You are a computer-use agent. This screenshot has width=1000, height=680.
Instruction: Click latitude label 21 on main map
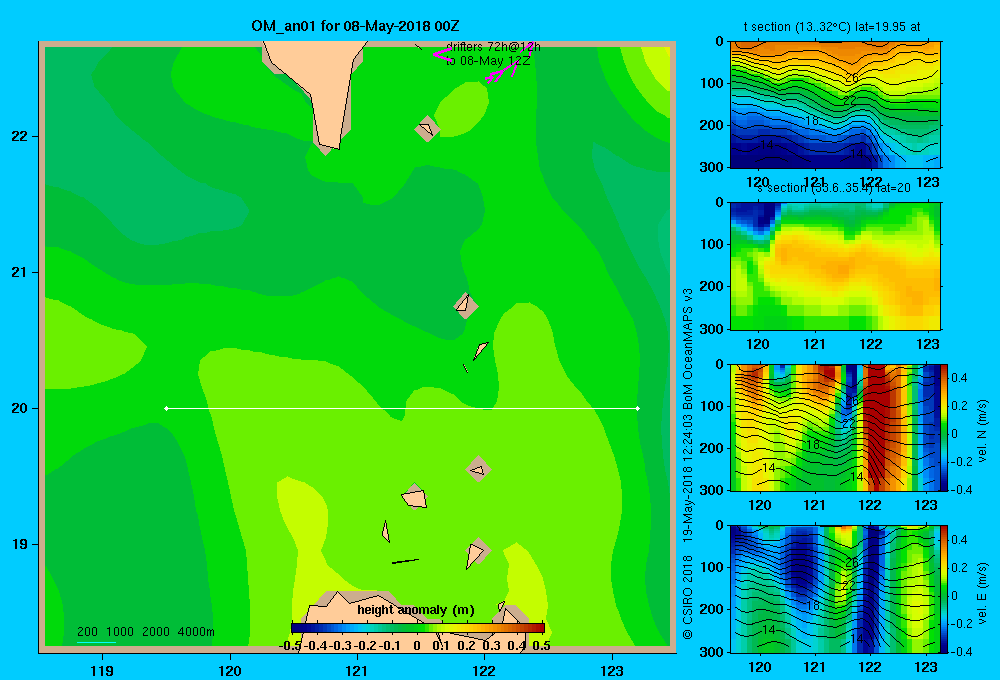[x=20, y=272]
